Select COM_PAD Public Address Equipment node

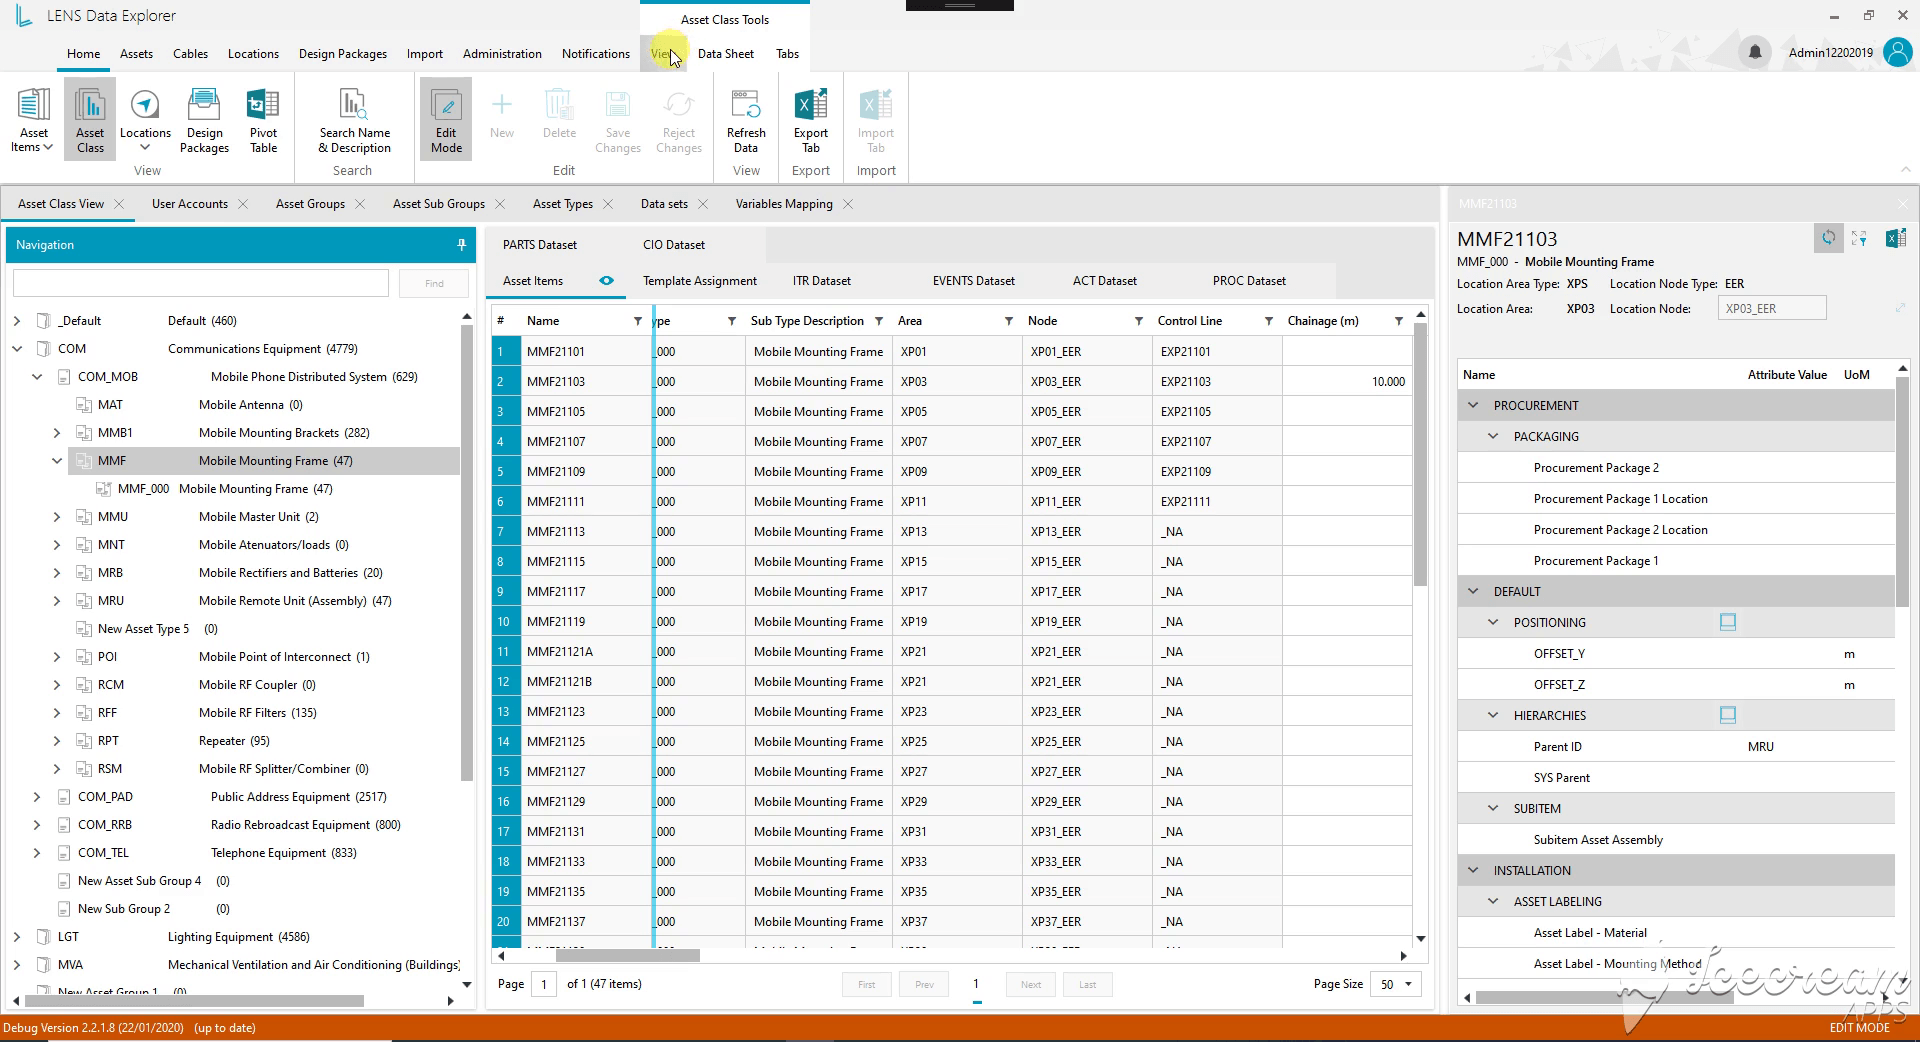pyautogui.click(x=232, y=797)
